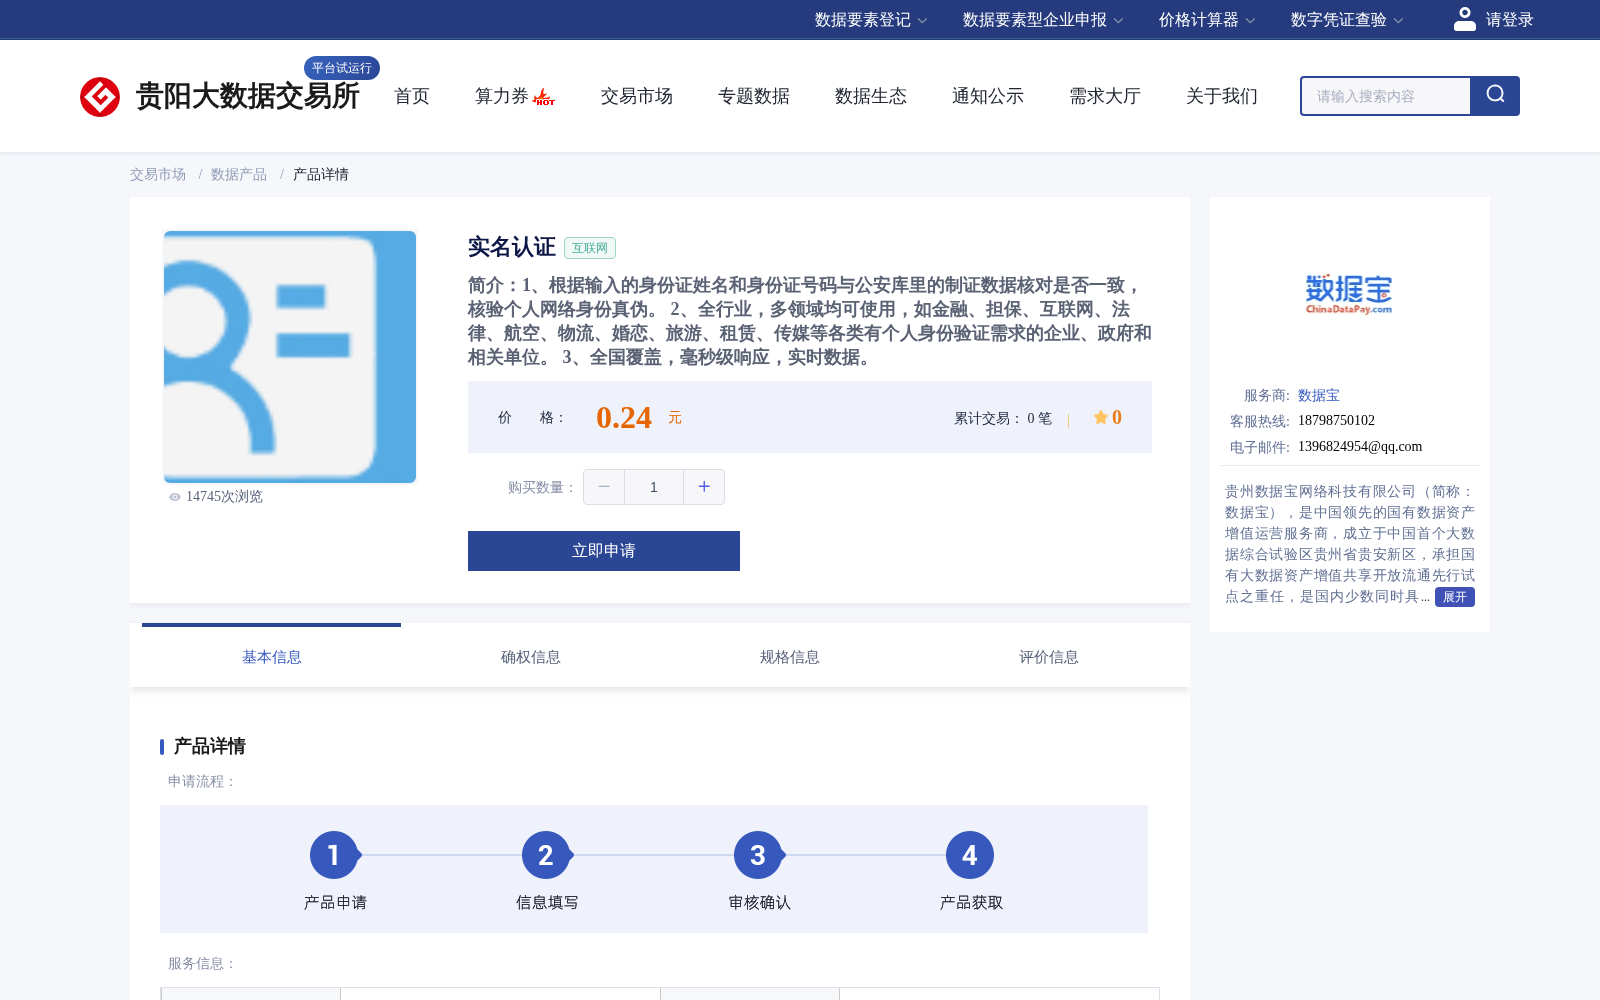The width and height of the screenshot is (1600, 1000).
Task: Open the 数据要素型企业申报 dropdown
Action: click(1043, 20)
